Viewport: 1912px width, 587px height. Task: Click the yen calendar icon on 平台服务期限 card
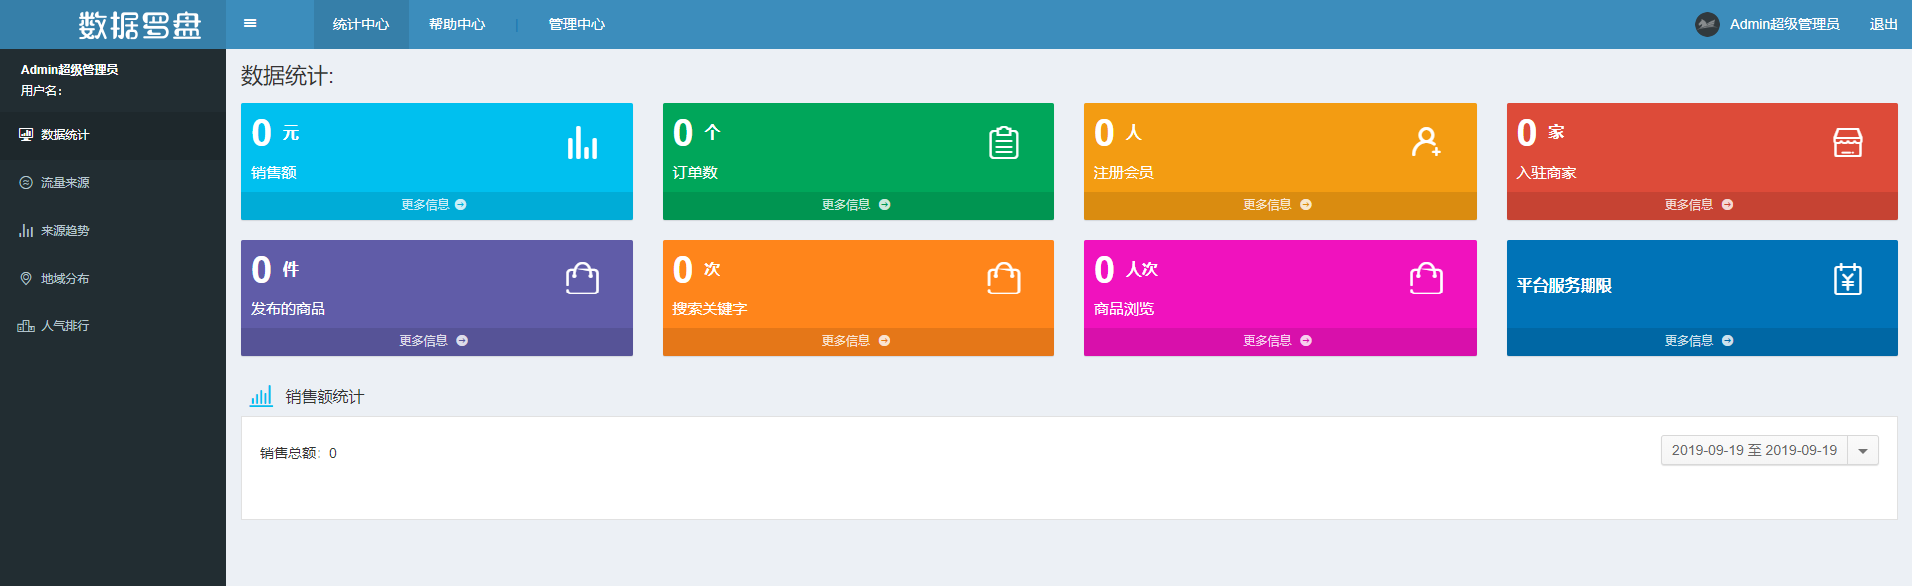pyautogui.click(x=1848, y=279)
